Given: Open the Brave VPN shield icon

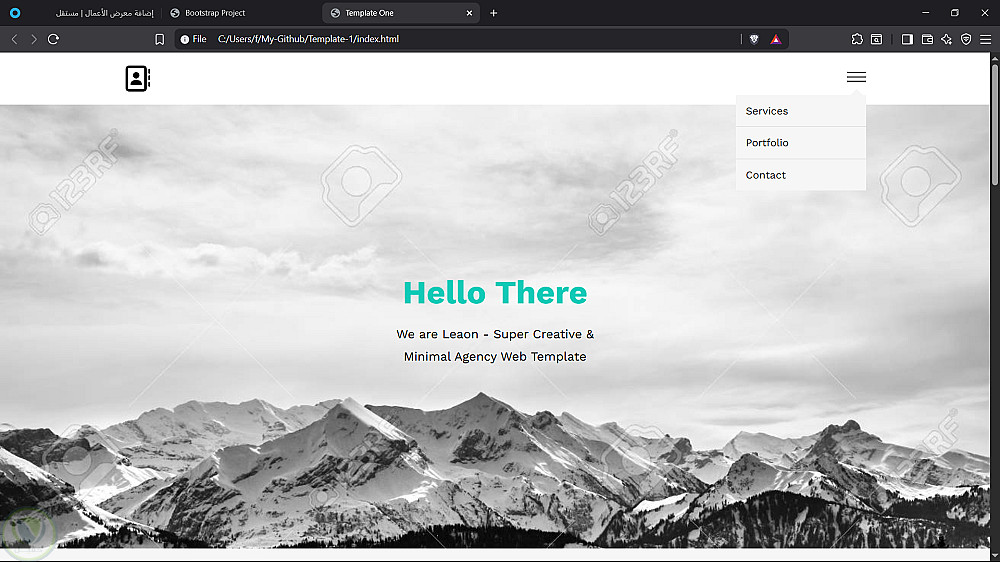Looking at the screenshot, I should 966,39.
